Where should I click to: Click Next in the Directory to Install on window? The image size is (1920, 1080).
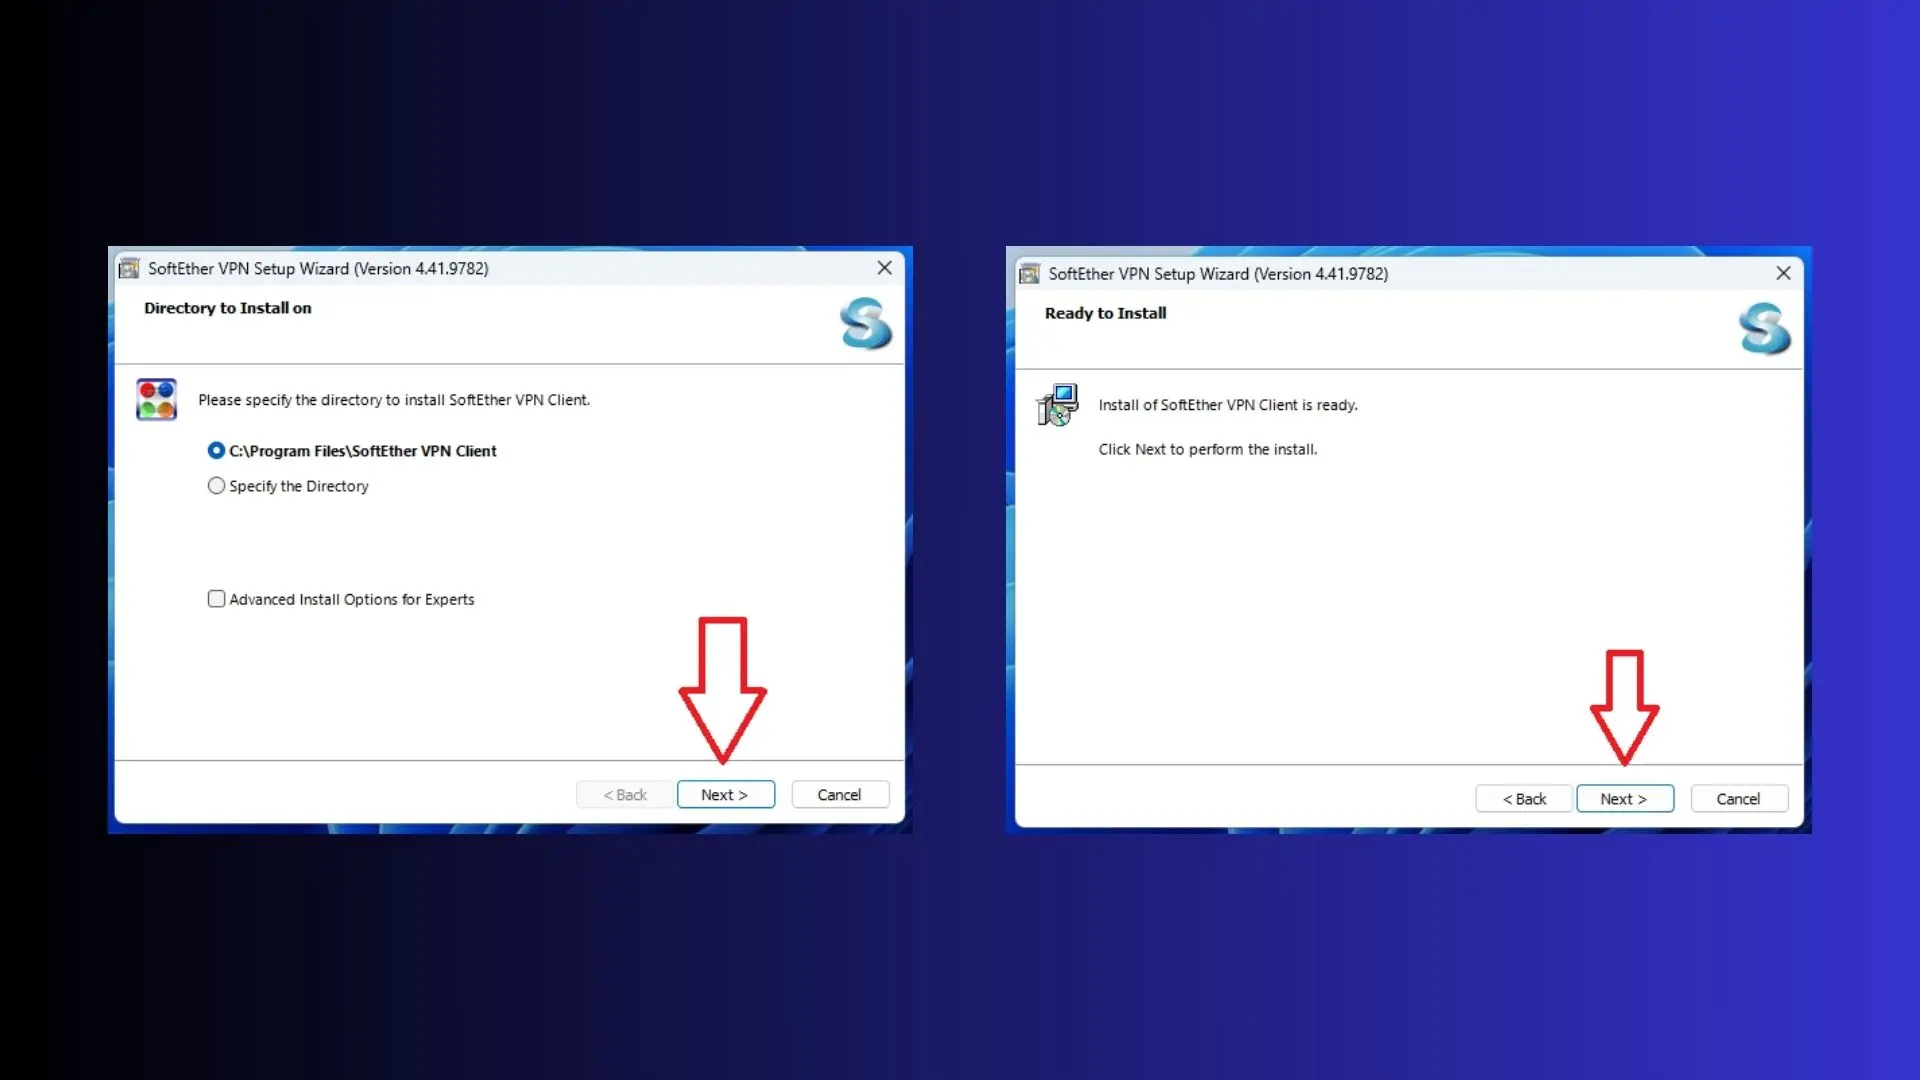(726, 795)
